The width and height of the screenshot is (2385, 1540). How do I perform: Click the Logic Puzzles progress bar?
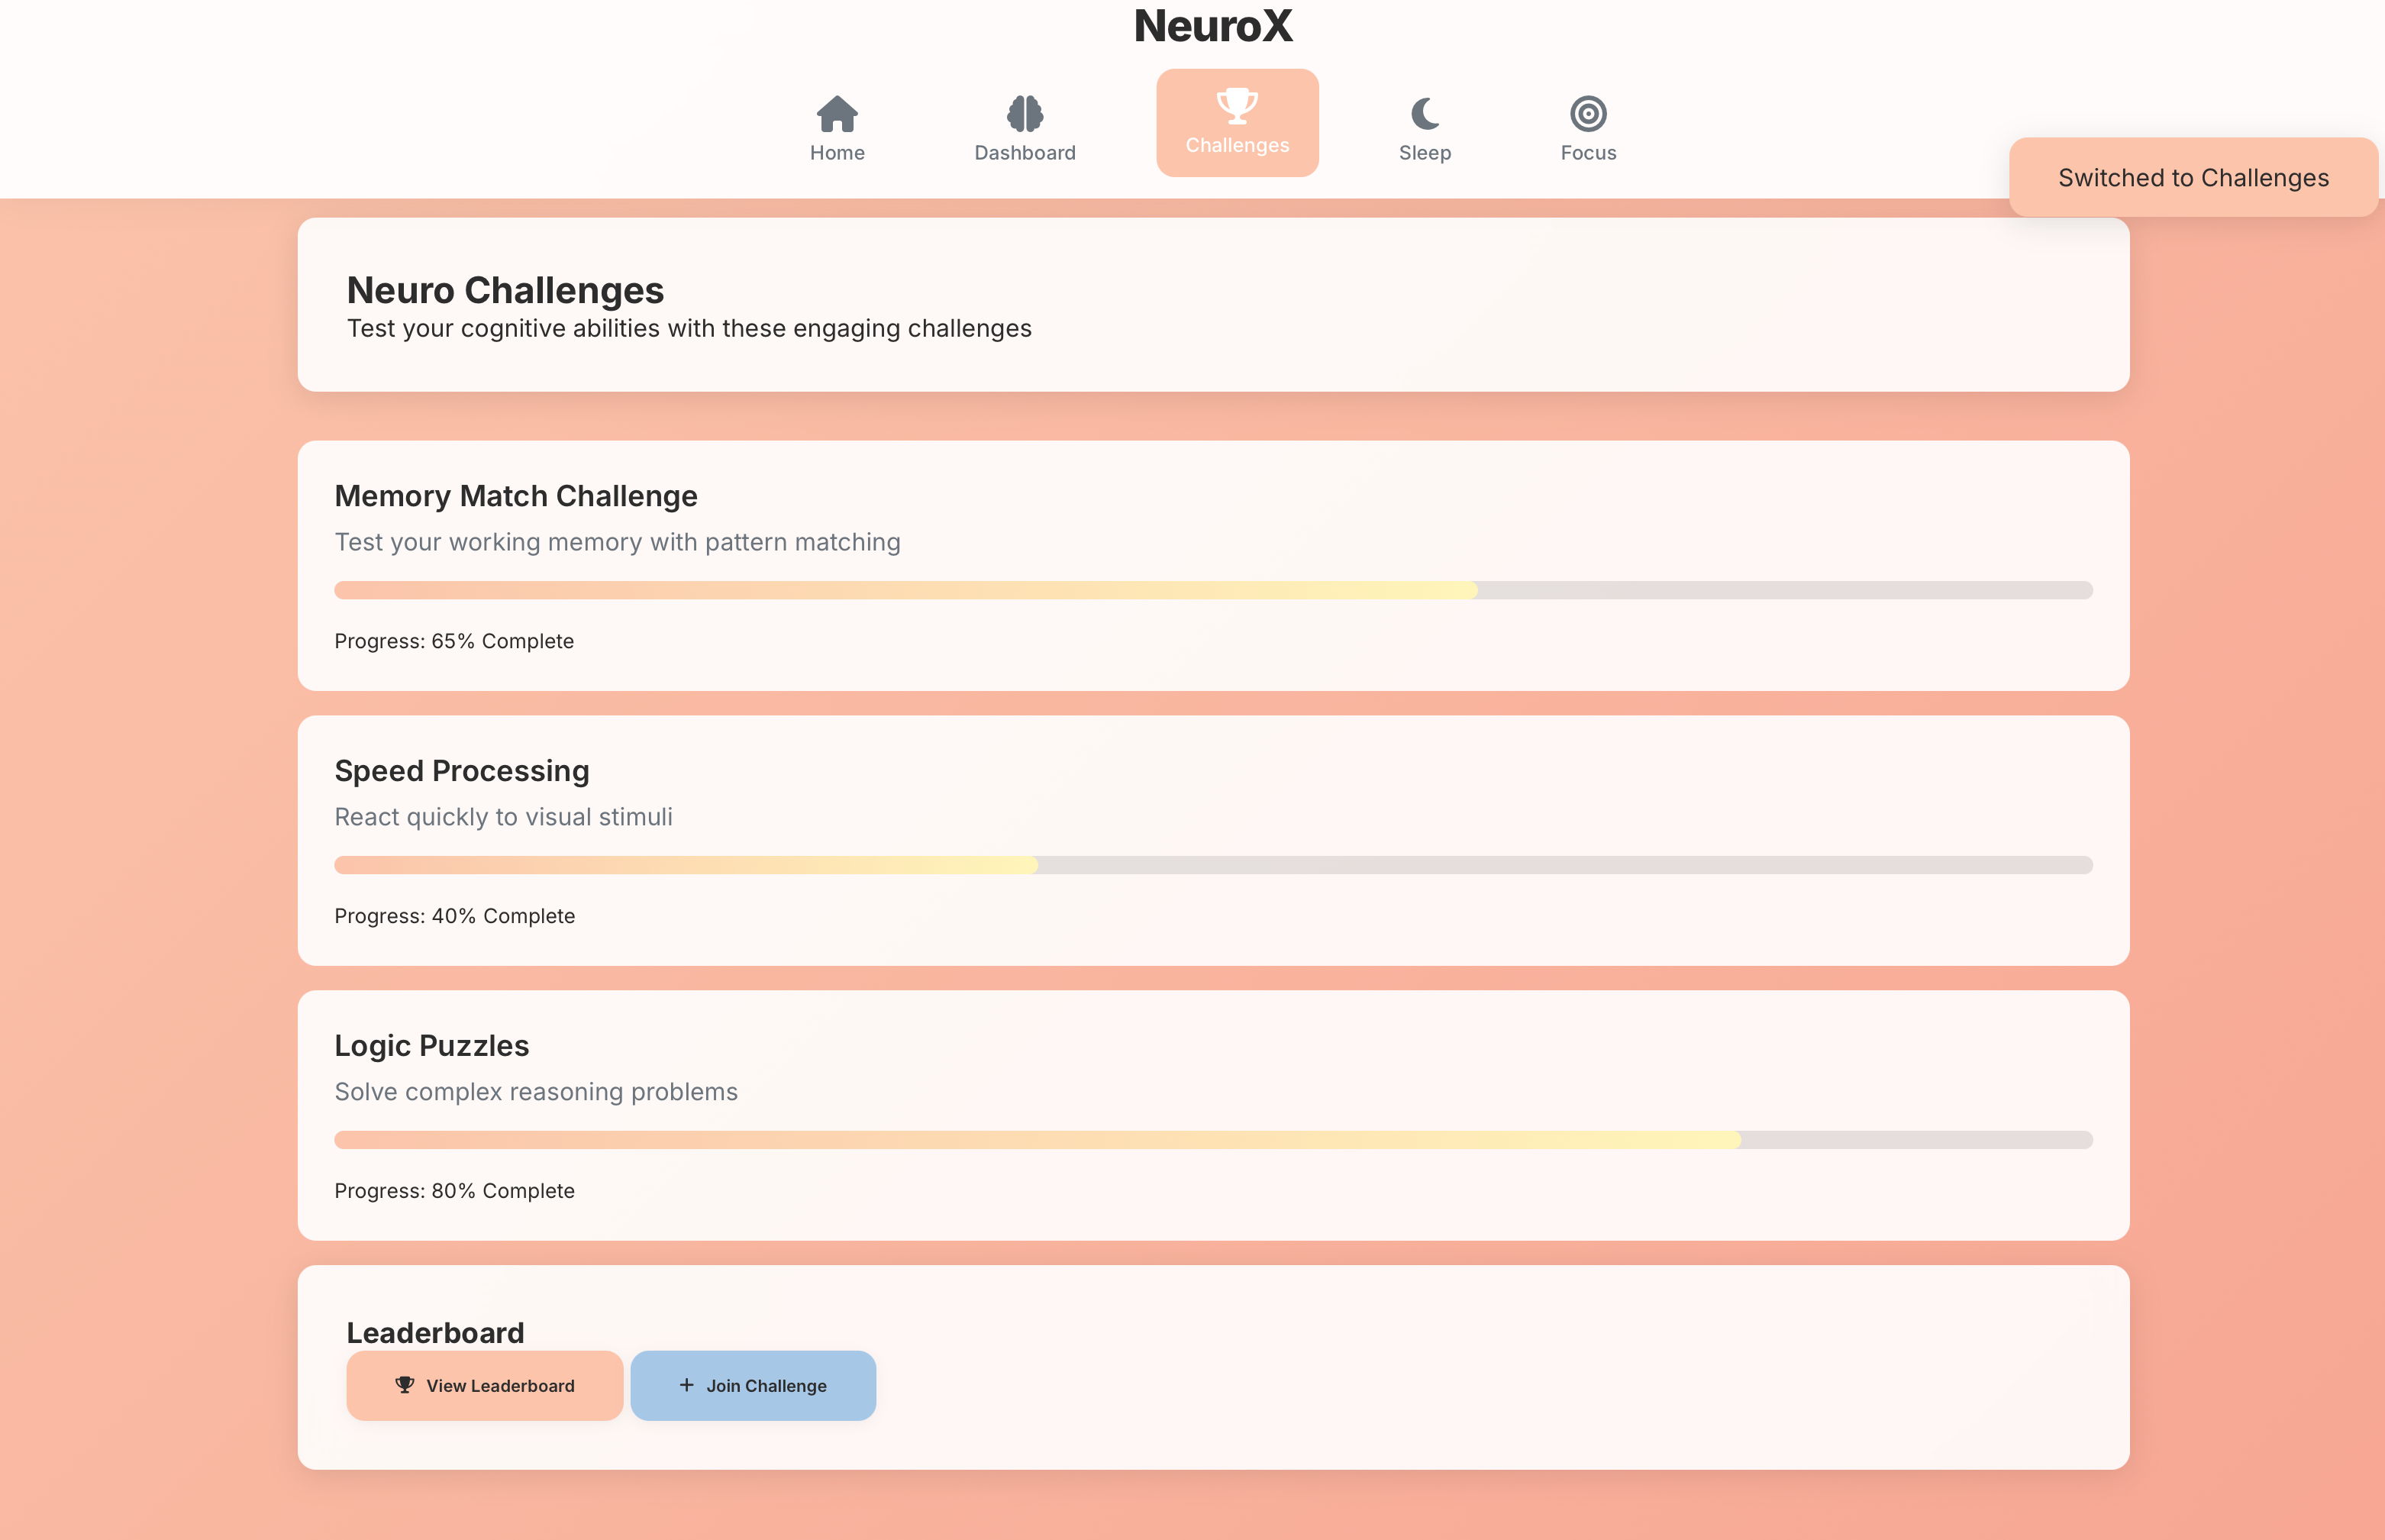(1212, 1140)
